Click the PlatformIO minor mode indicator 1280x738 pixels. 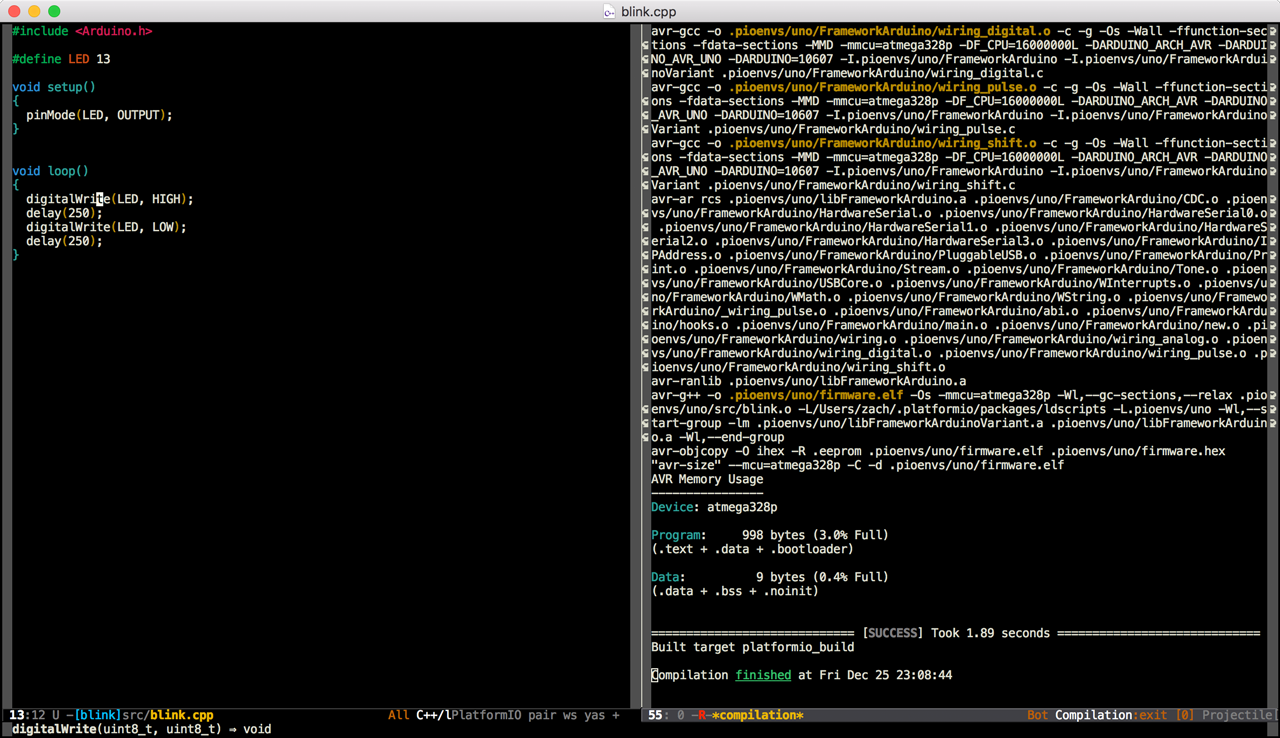489,715
